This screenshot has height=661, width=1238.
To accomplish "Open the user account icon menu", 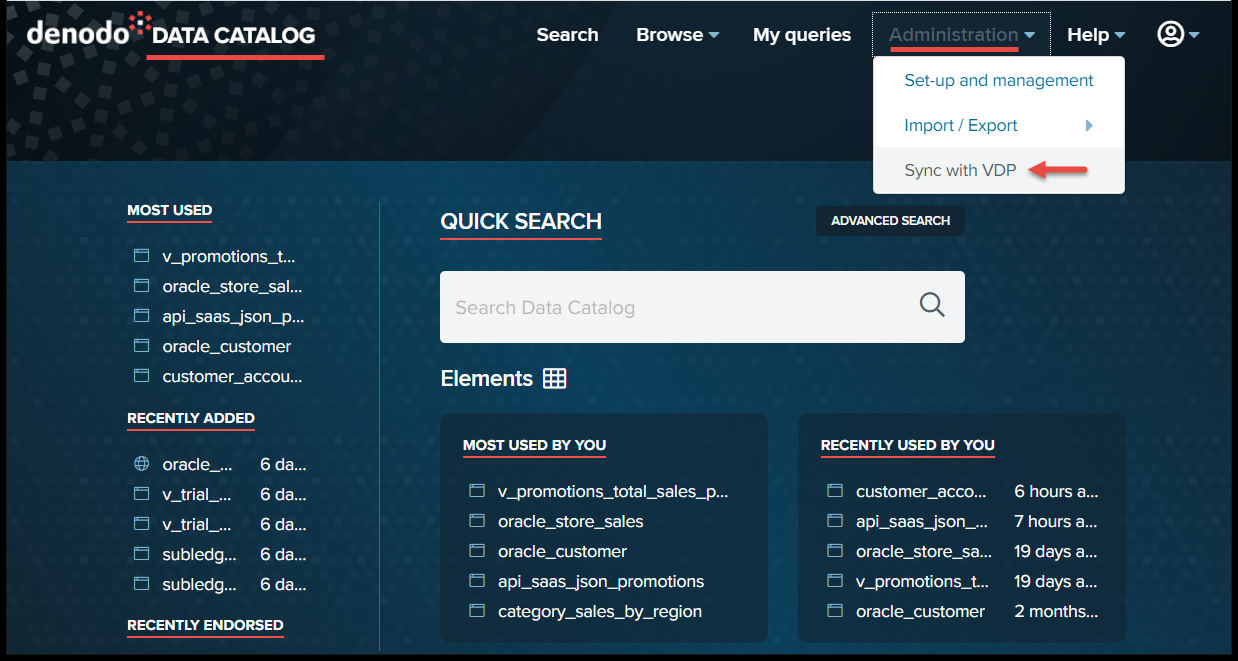I will (x=1178, y=34).
